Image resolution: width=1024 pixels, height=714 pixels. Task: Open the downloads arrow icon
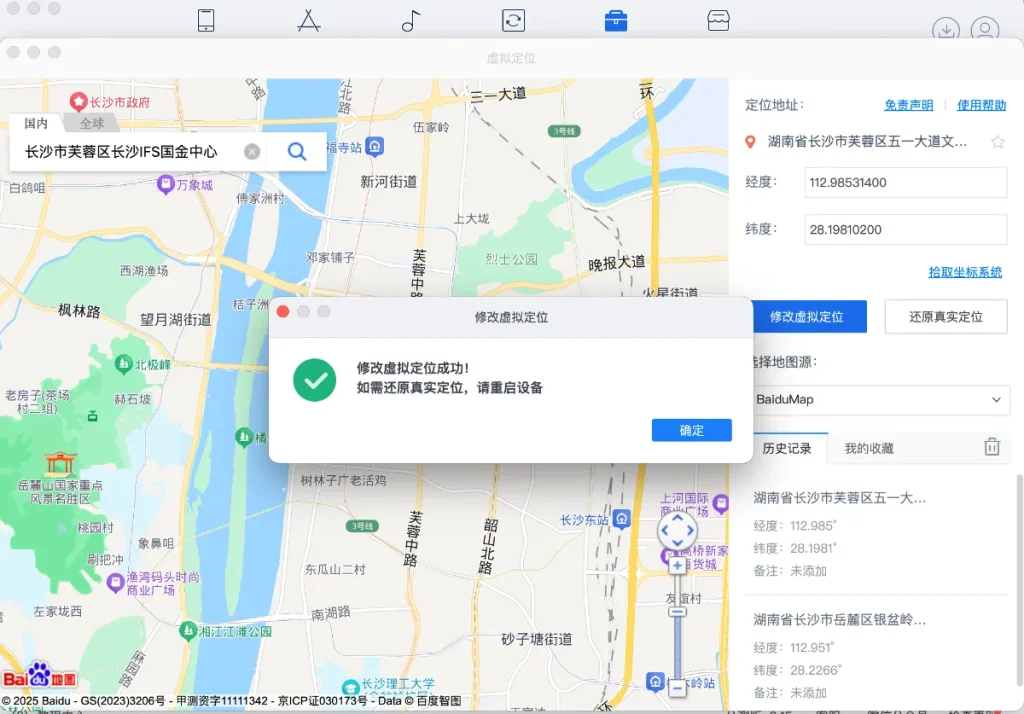point(946,29)
